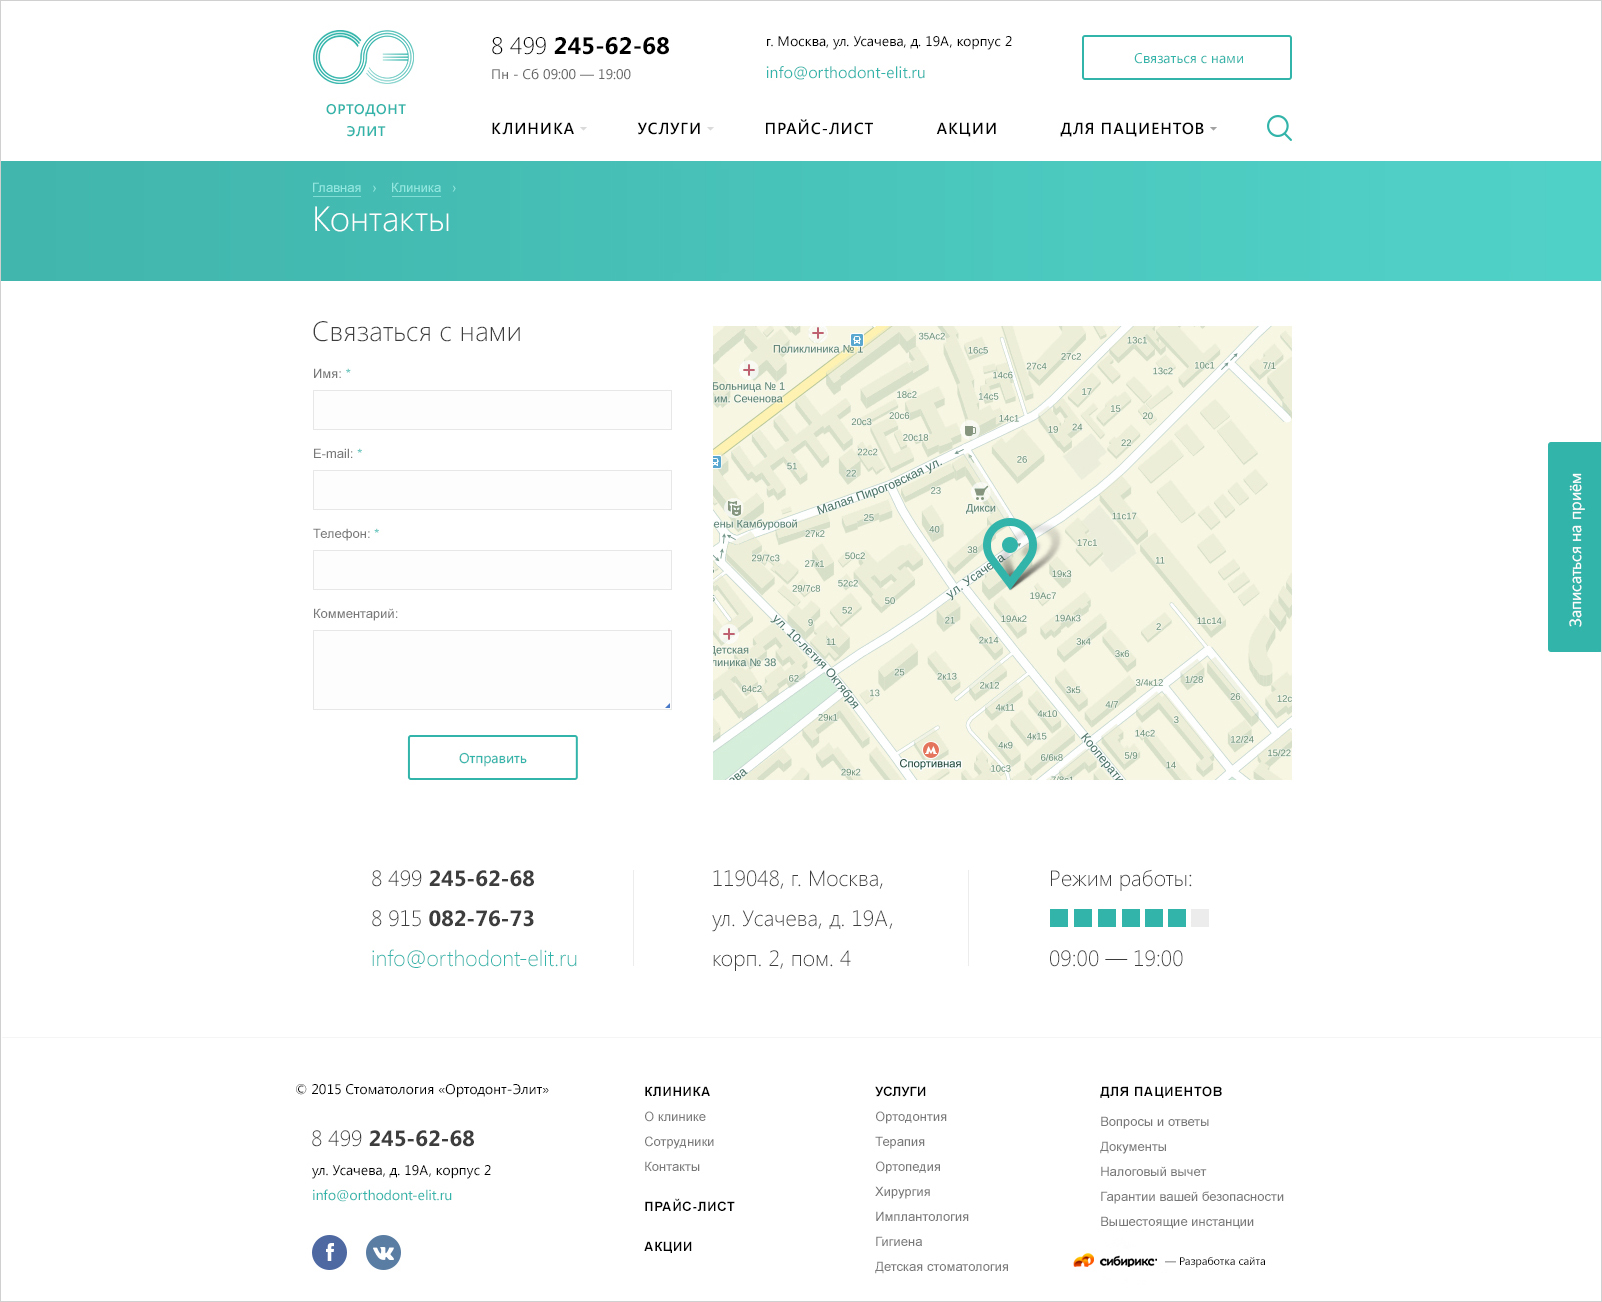Open the Ортодонтия footer link
This screenshot has width=1602, height=1302.
tap(910, 1117)
